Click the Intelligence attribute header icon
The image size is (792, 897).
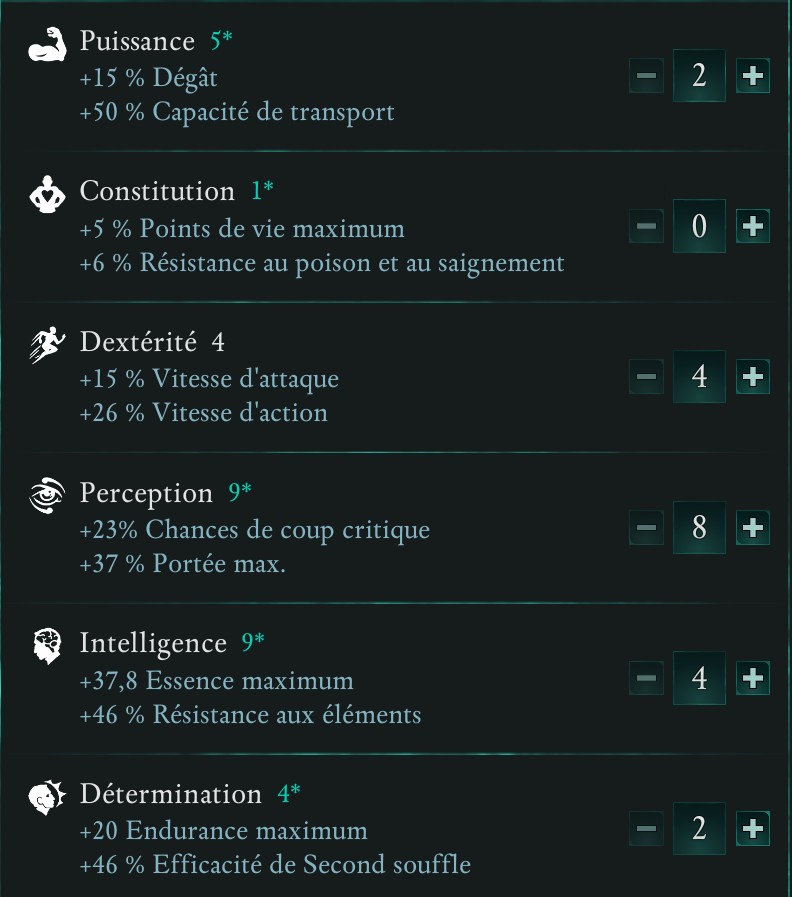45,646
